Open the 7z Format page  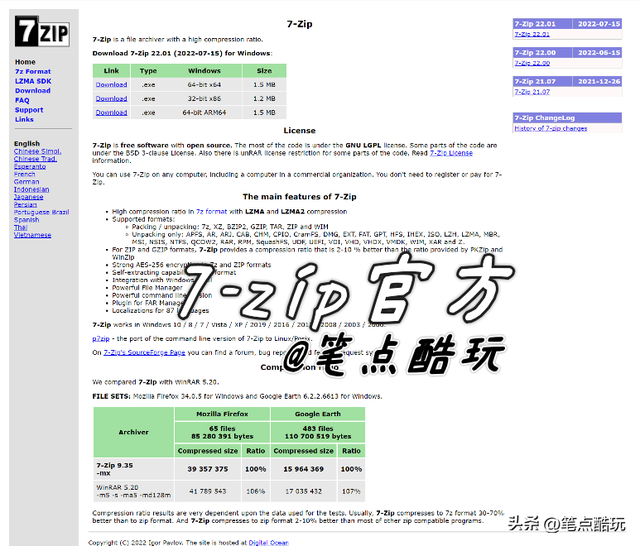[x=33, y=71]
